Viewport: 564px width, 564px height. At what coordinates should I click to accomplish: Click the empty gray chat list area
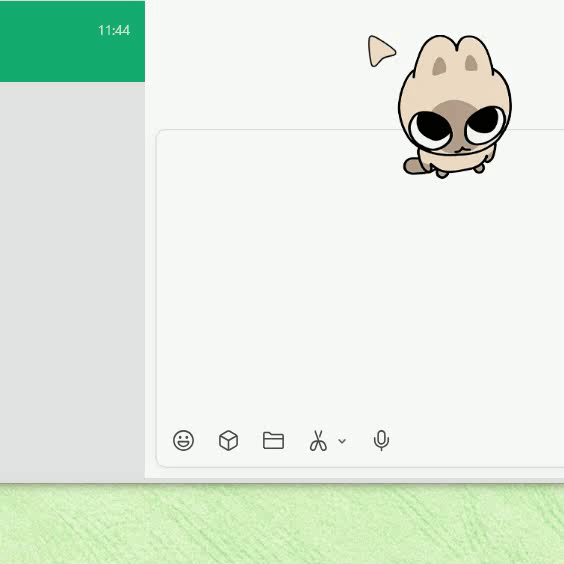[x=72, y=281]
